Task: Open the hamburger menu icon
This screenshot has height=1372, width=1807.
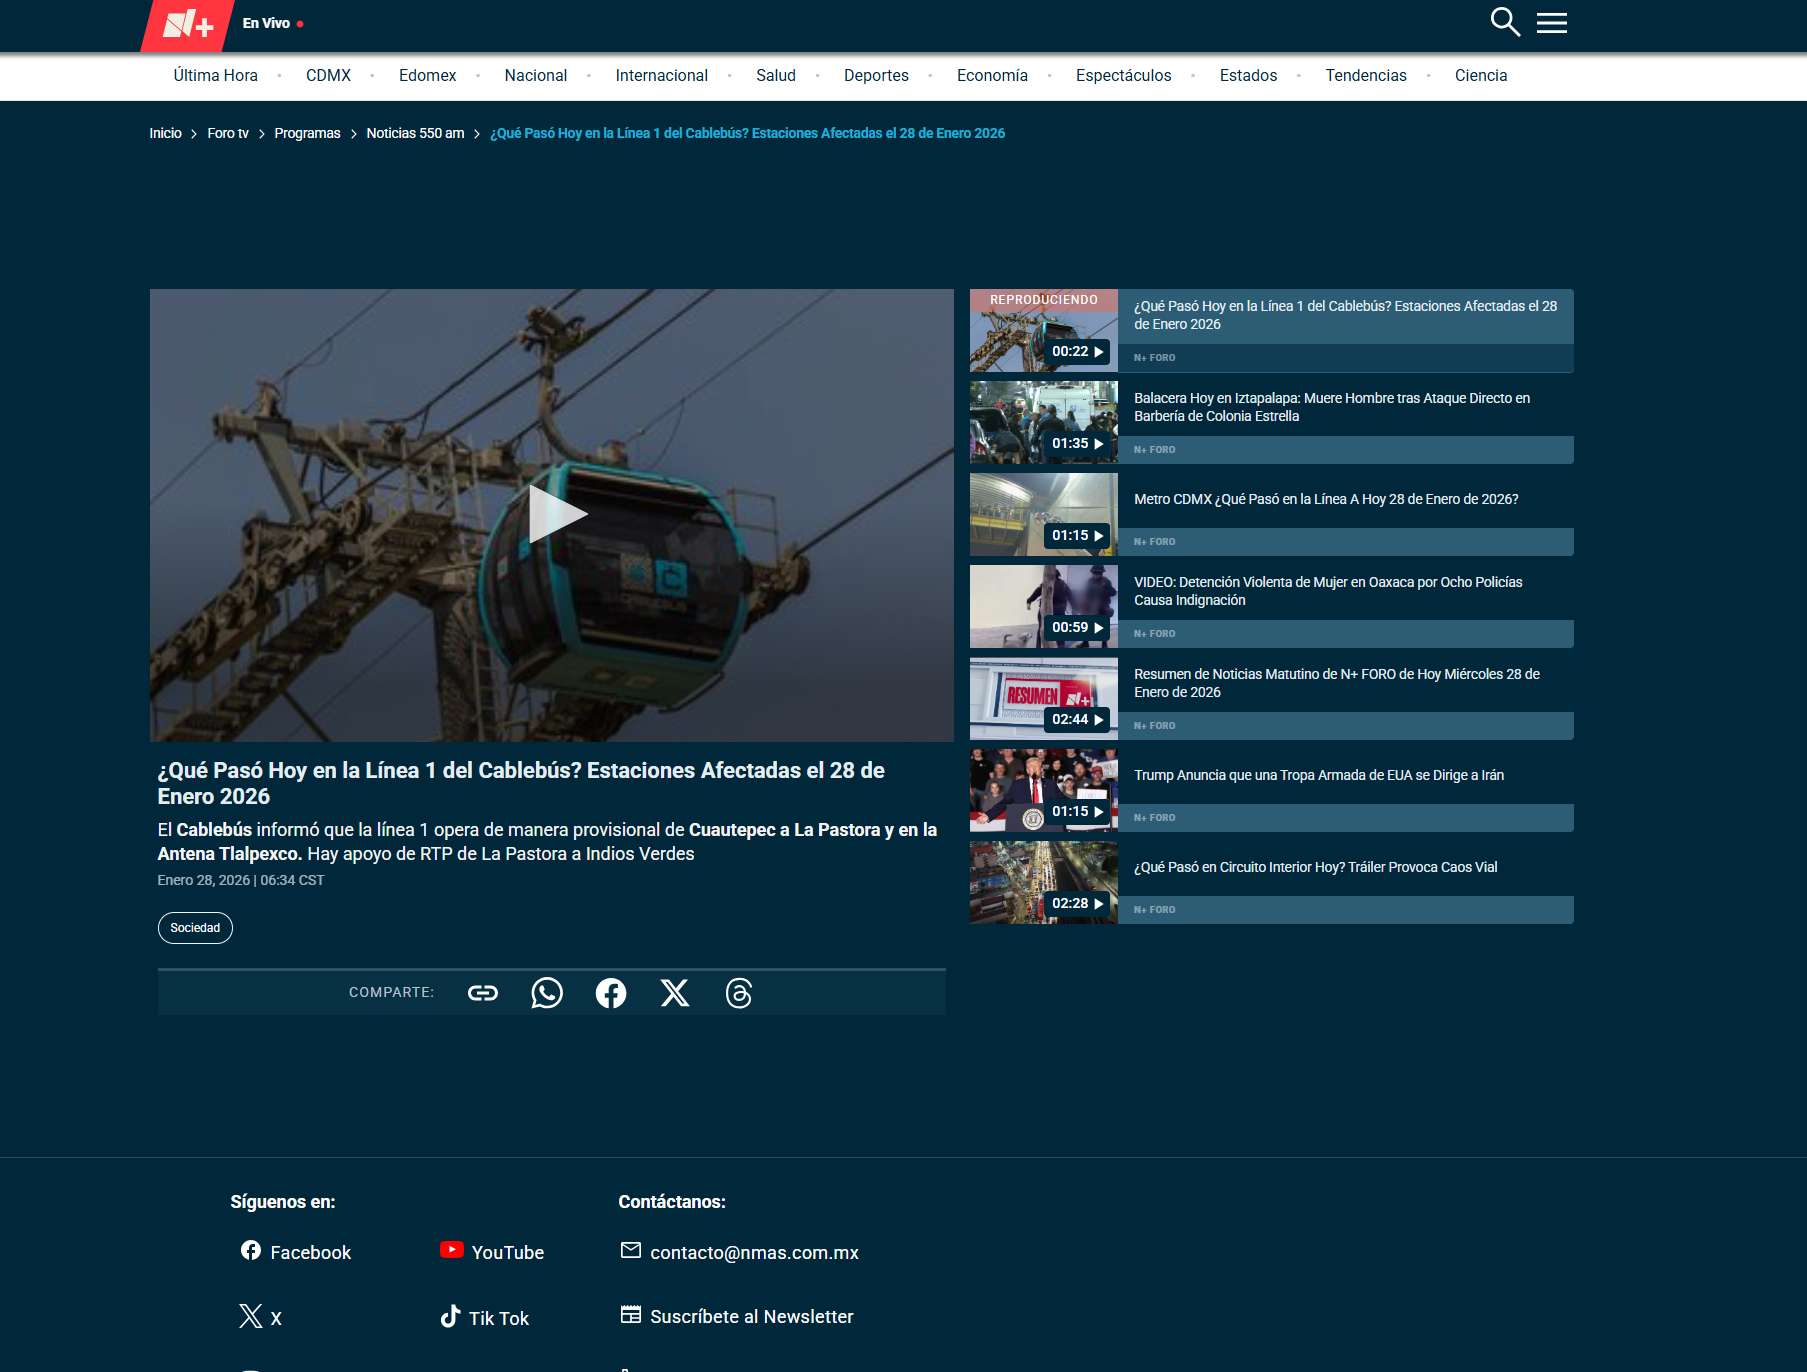Action: tap(1552, 23)
